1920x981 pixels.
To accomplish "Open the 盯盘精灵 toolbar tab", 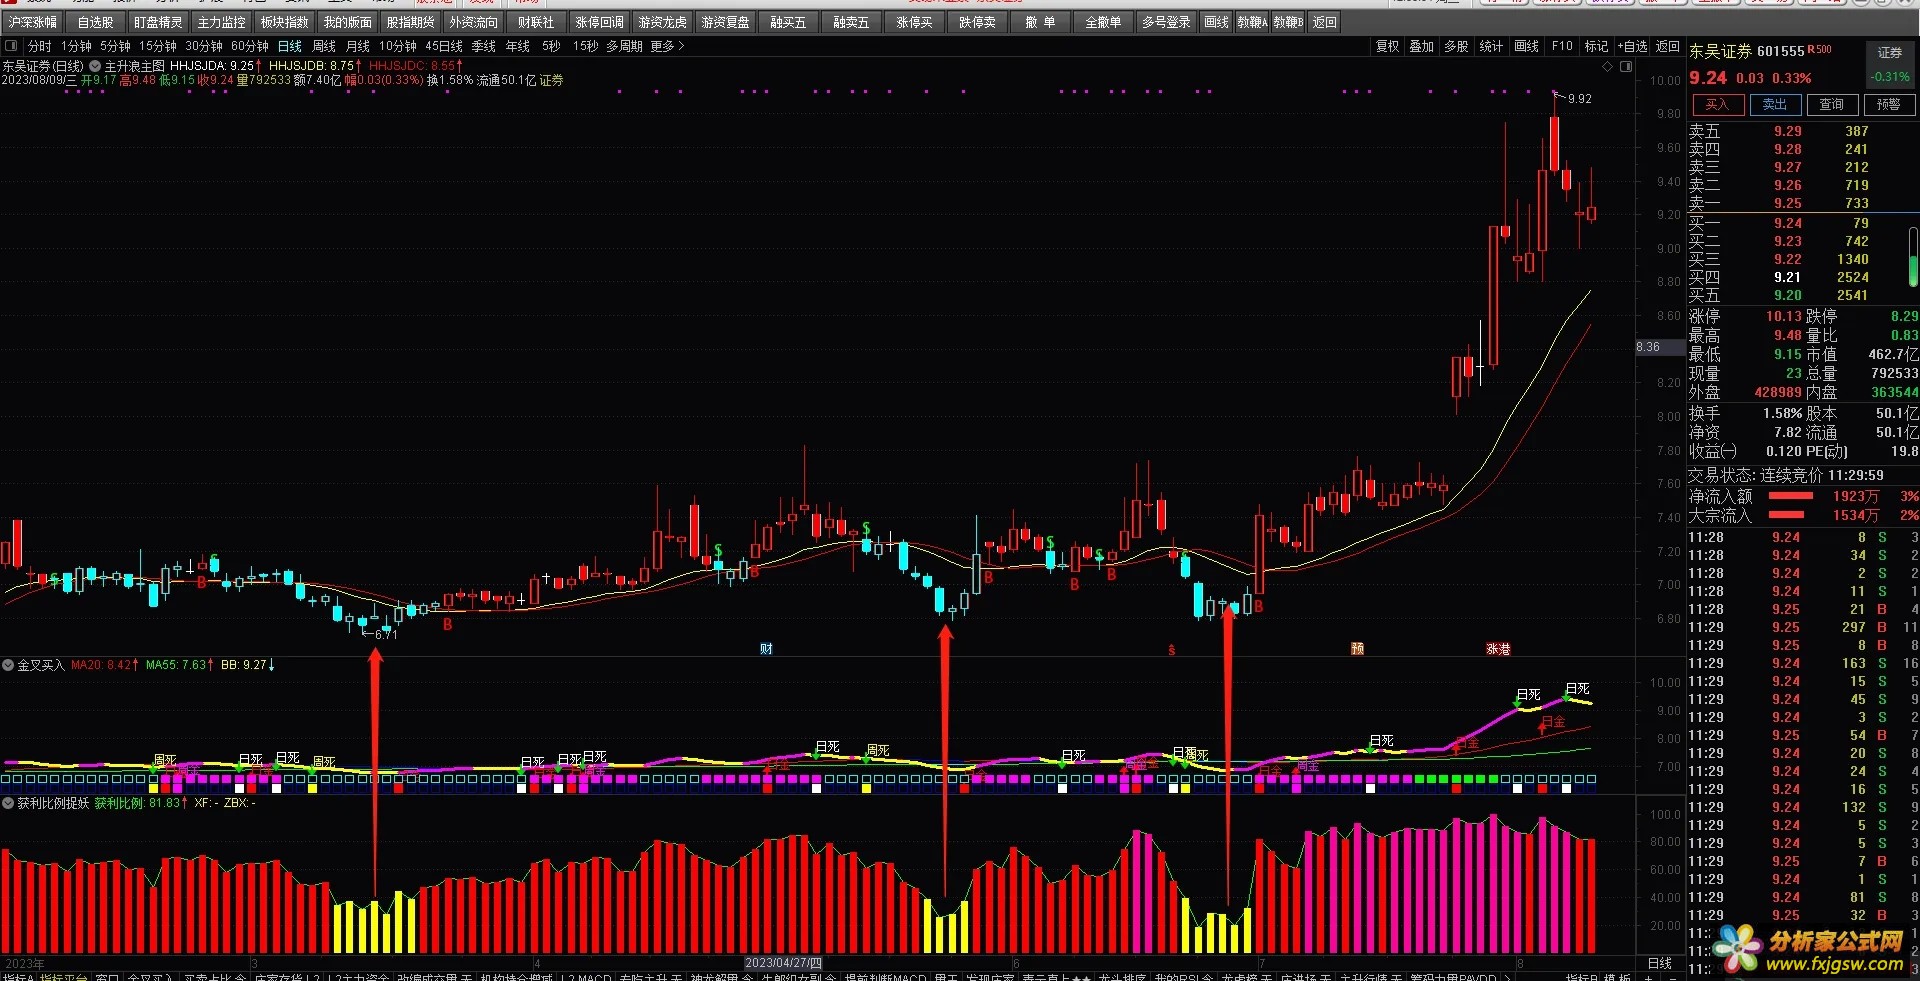I will pos(159,22).
